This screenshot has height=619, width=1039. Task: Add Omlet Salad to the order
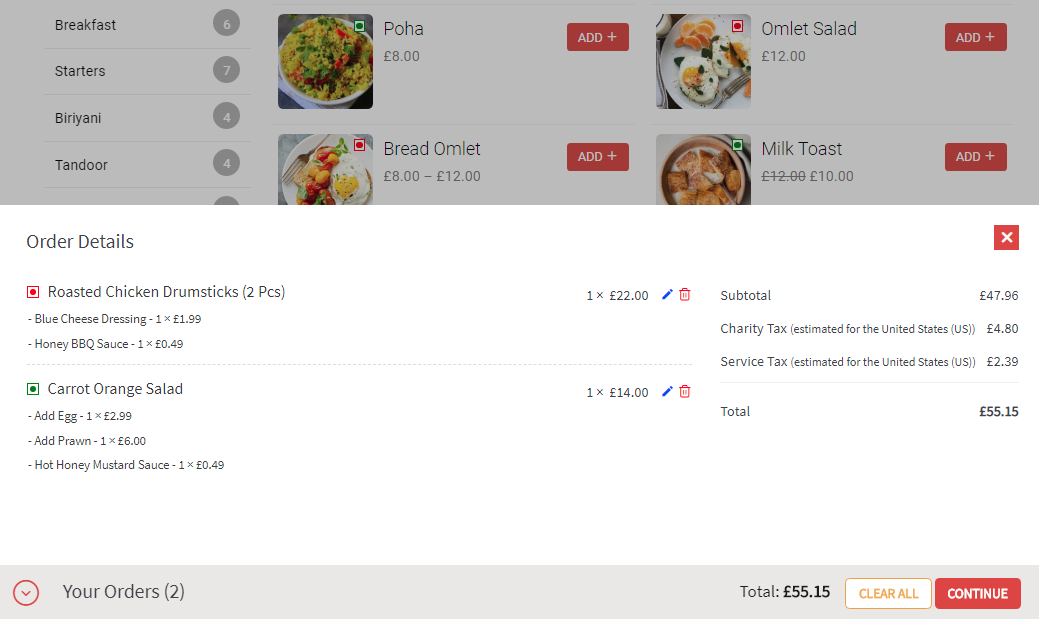(975, 37)
